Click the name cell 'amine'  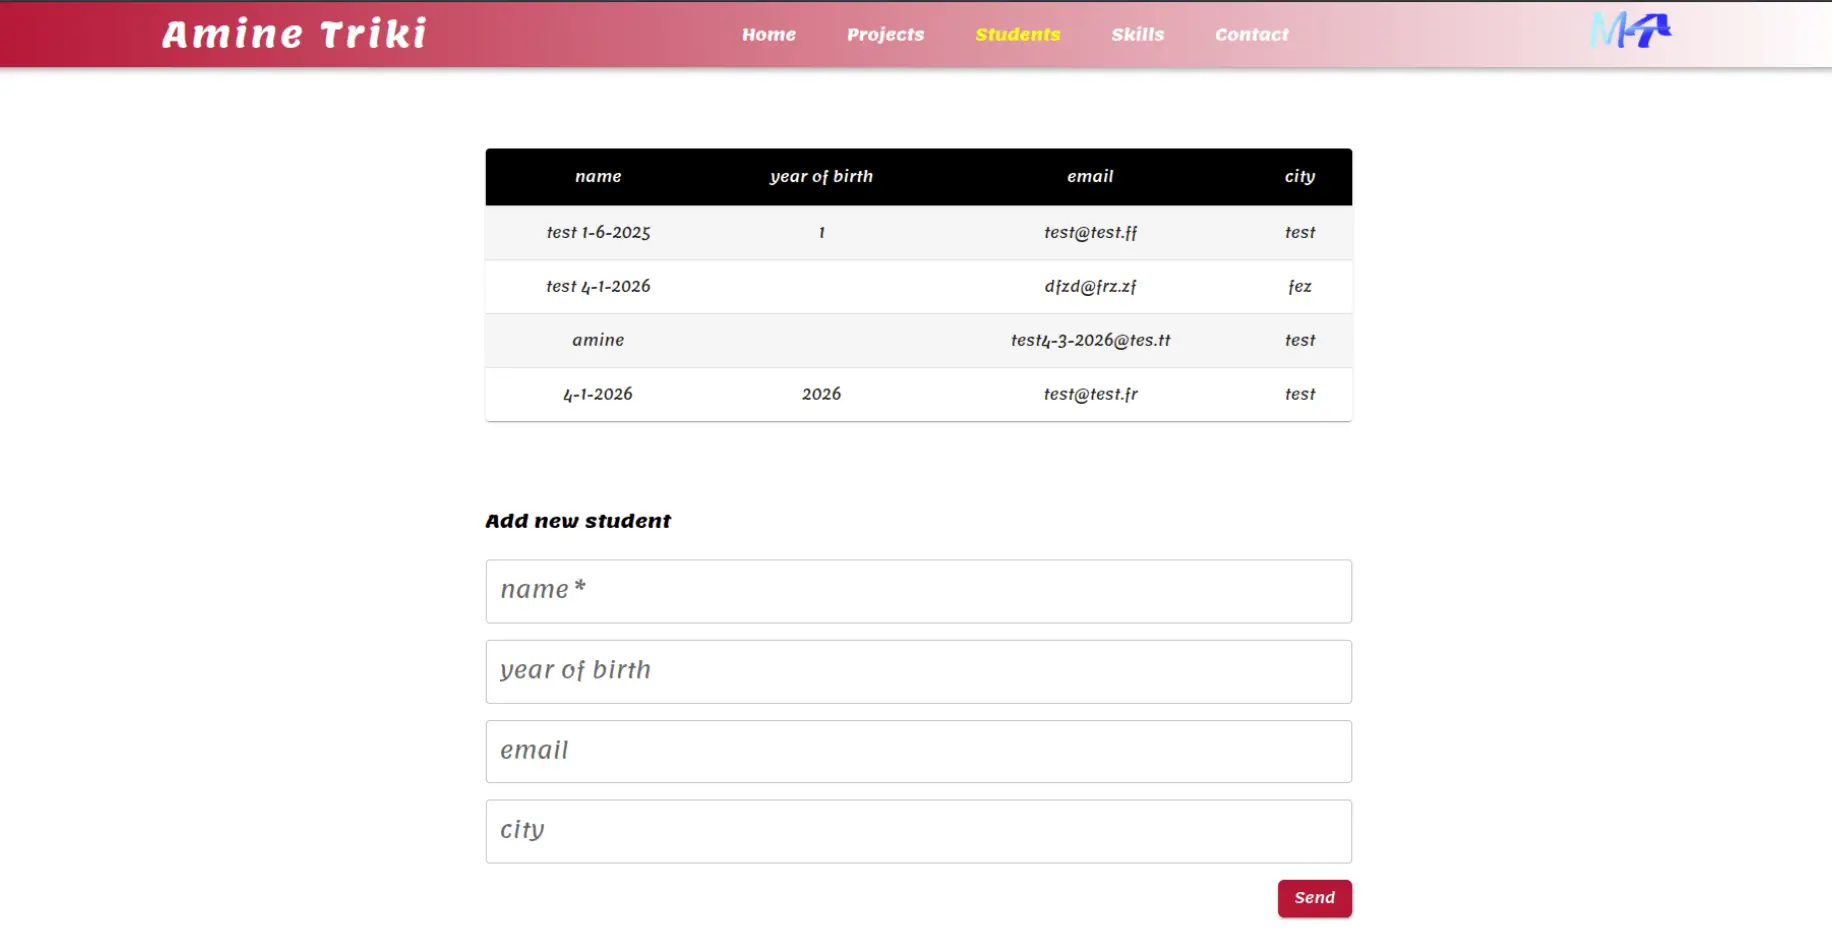coord(598,340)
